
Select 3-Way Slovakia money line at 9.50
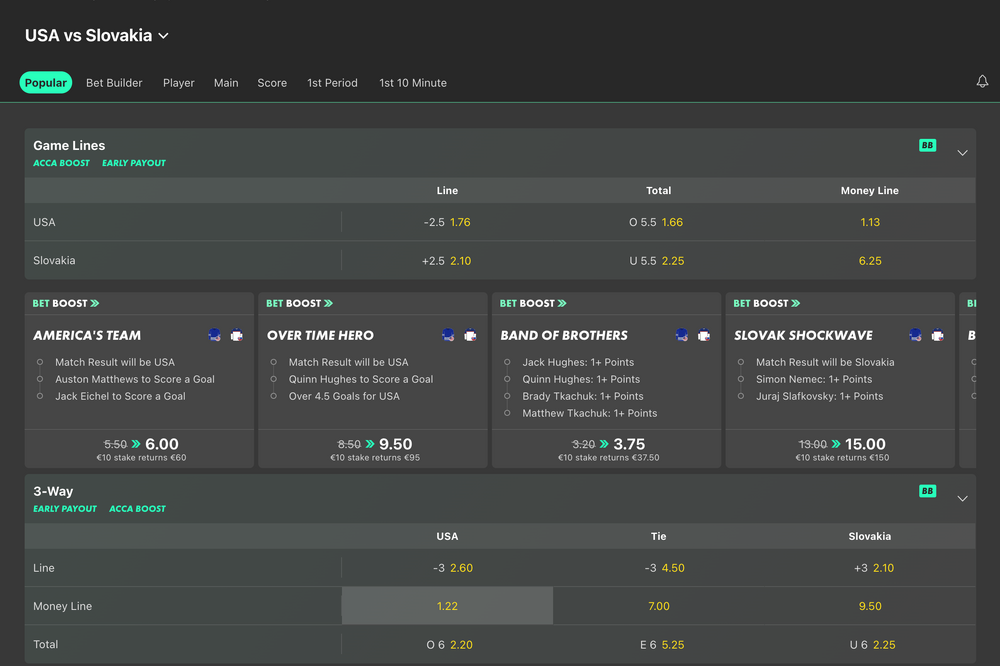pos(870,606)
